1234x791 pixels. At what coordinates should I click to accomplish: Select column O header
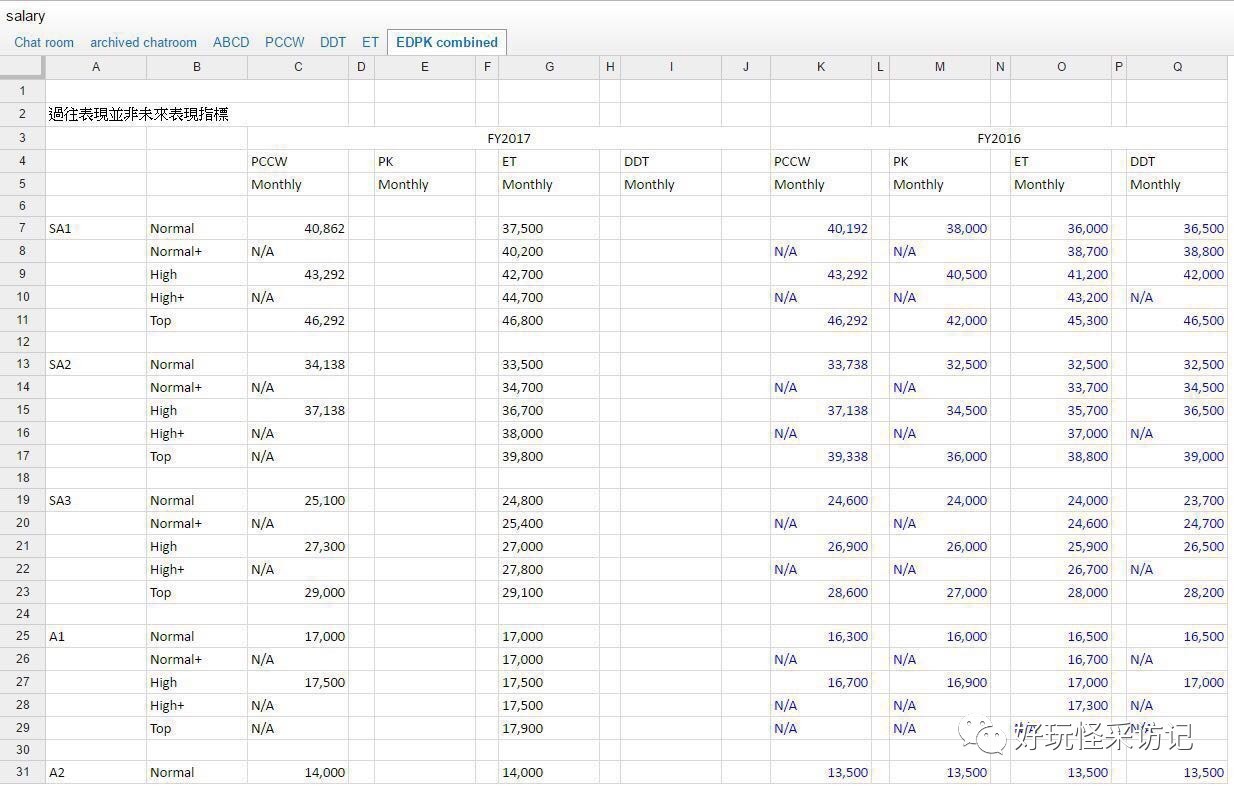click(1061, 67)
